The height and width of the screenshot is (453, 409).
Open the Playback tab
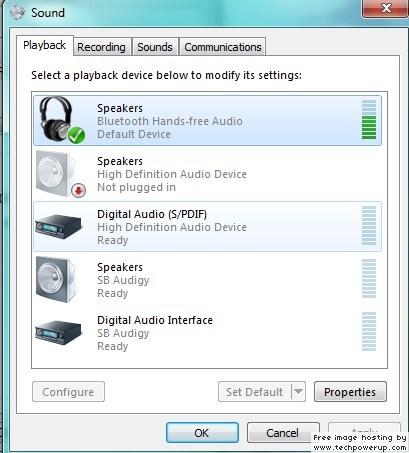(45, 45)
